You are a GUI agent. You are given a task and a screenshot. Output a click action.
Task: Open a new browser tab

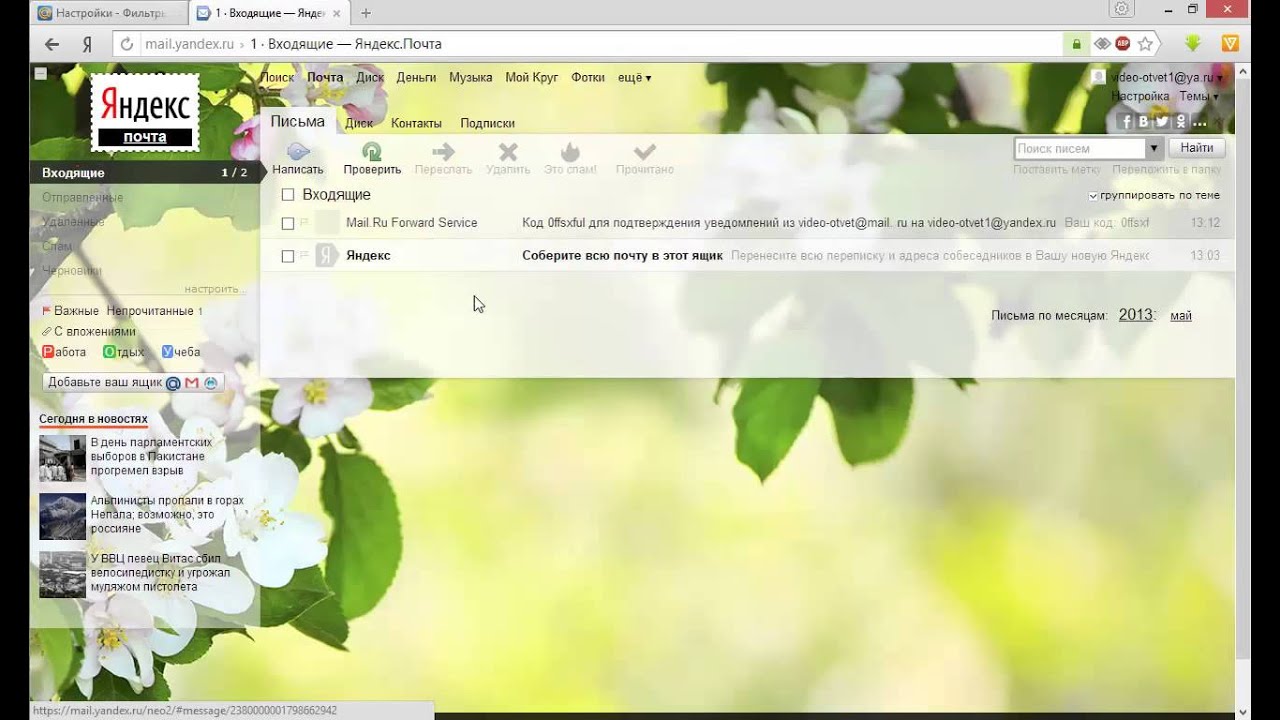tap(366, 13)
